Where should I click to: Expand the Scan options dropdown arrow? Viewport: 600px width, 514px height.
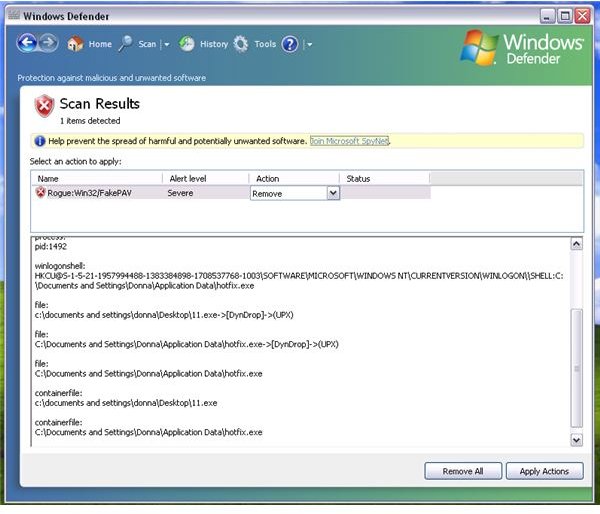pyautogui.click(x=167, y=44)
